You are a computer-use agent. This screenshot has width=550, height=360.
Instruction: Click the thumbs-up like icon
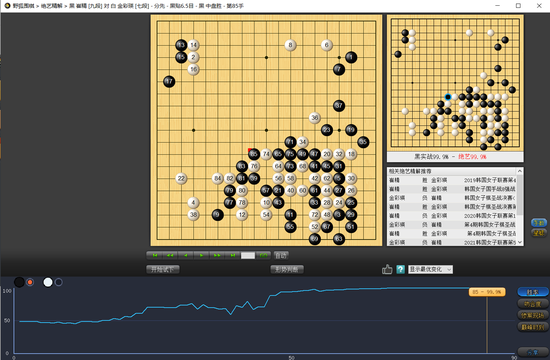click(x=387, y=269)
